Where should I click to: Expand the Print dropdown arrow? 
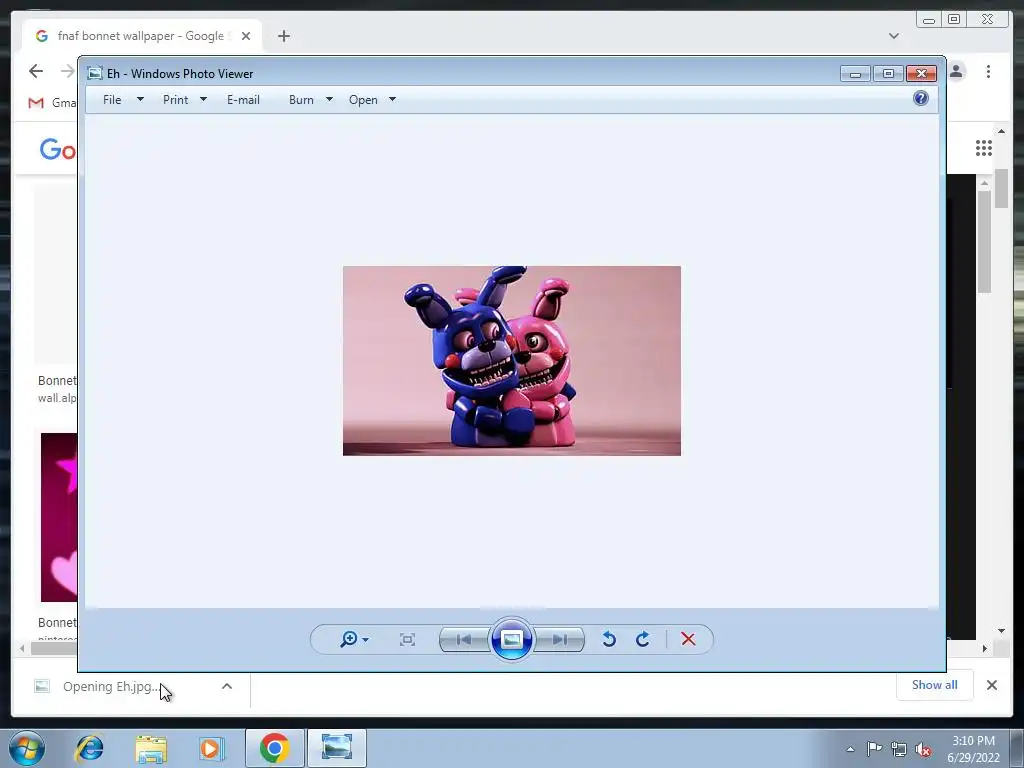203,99
